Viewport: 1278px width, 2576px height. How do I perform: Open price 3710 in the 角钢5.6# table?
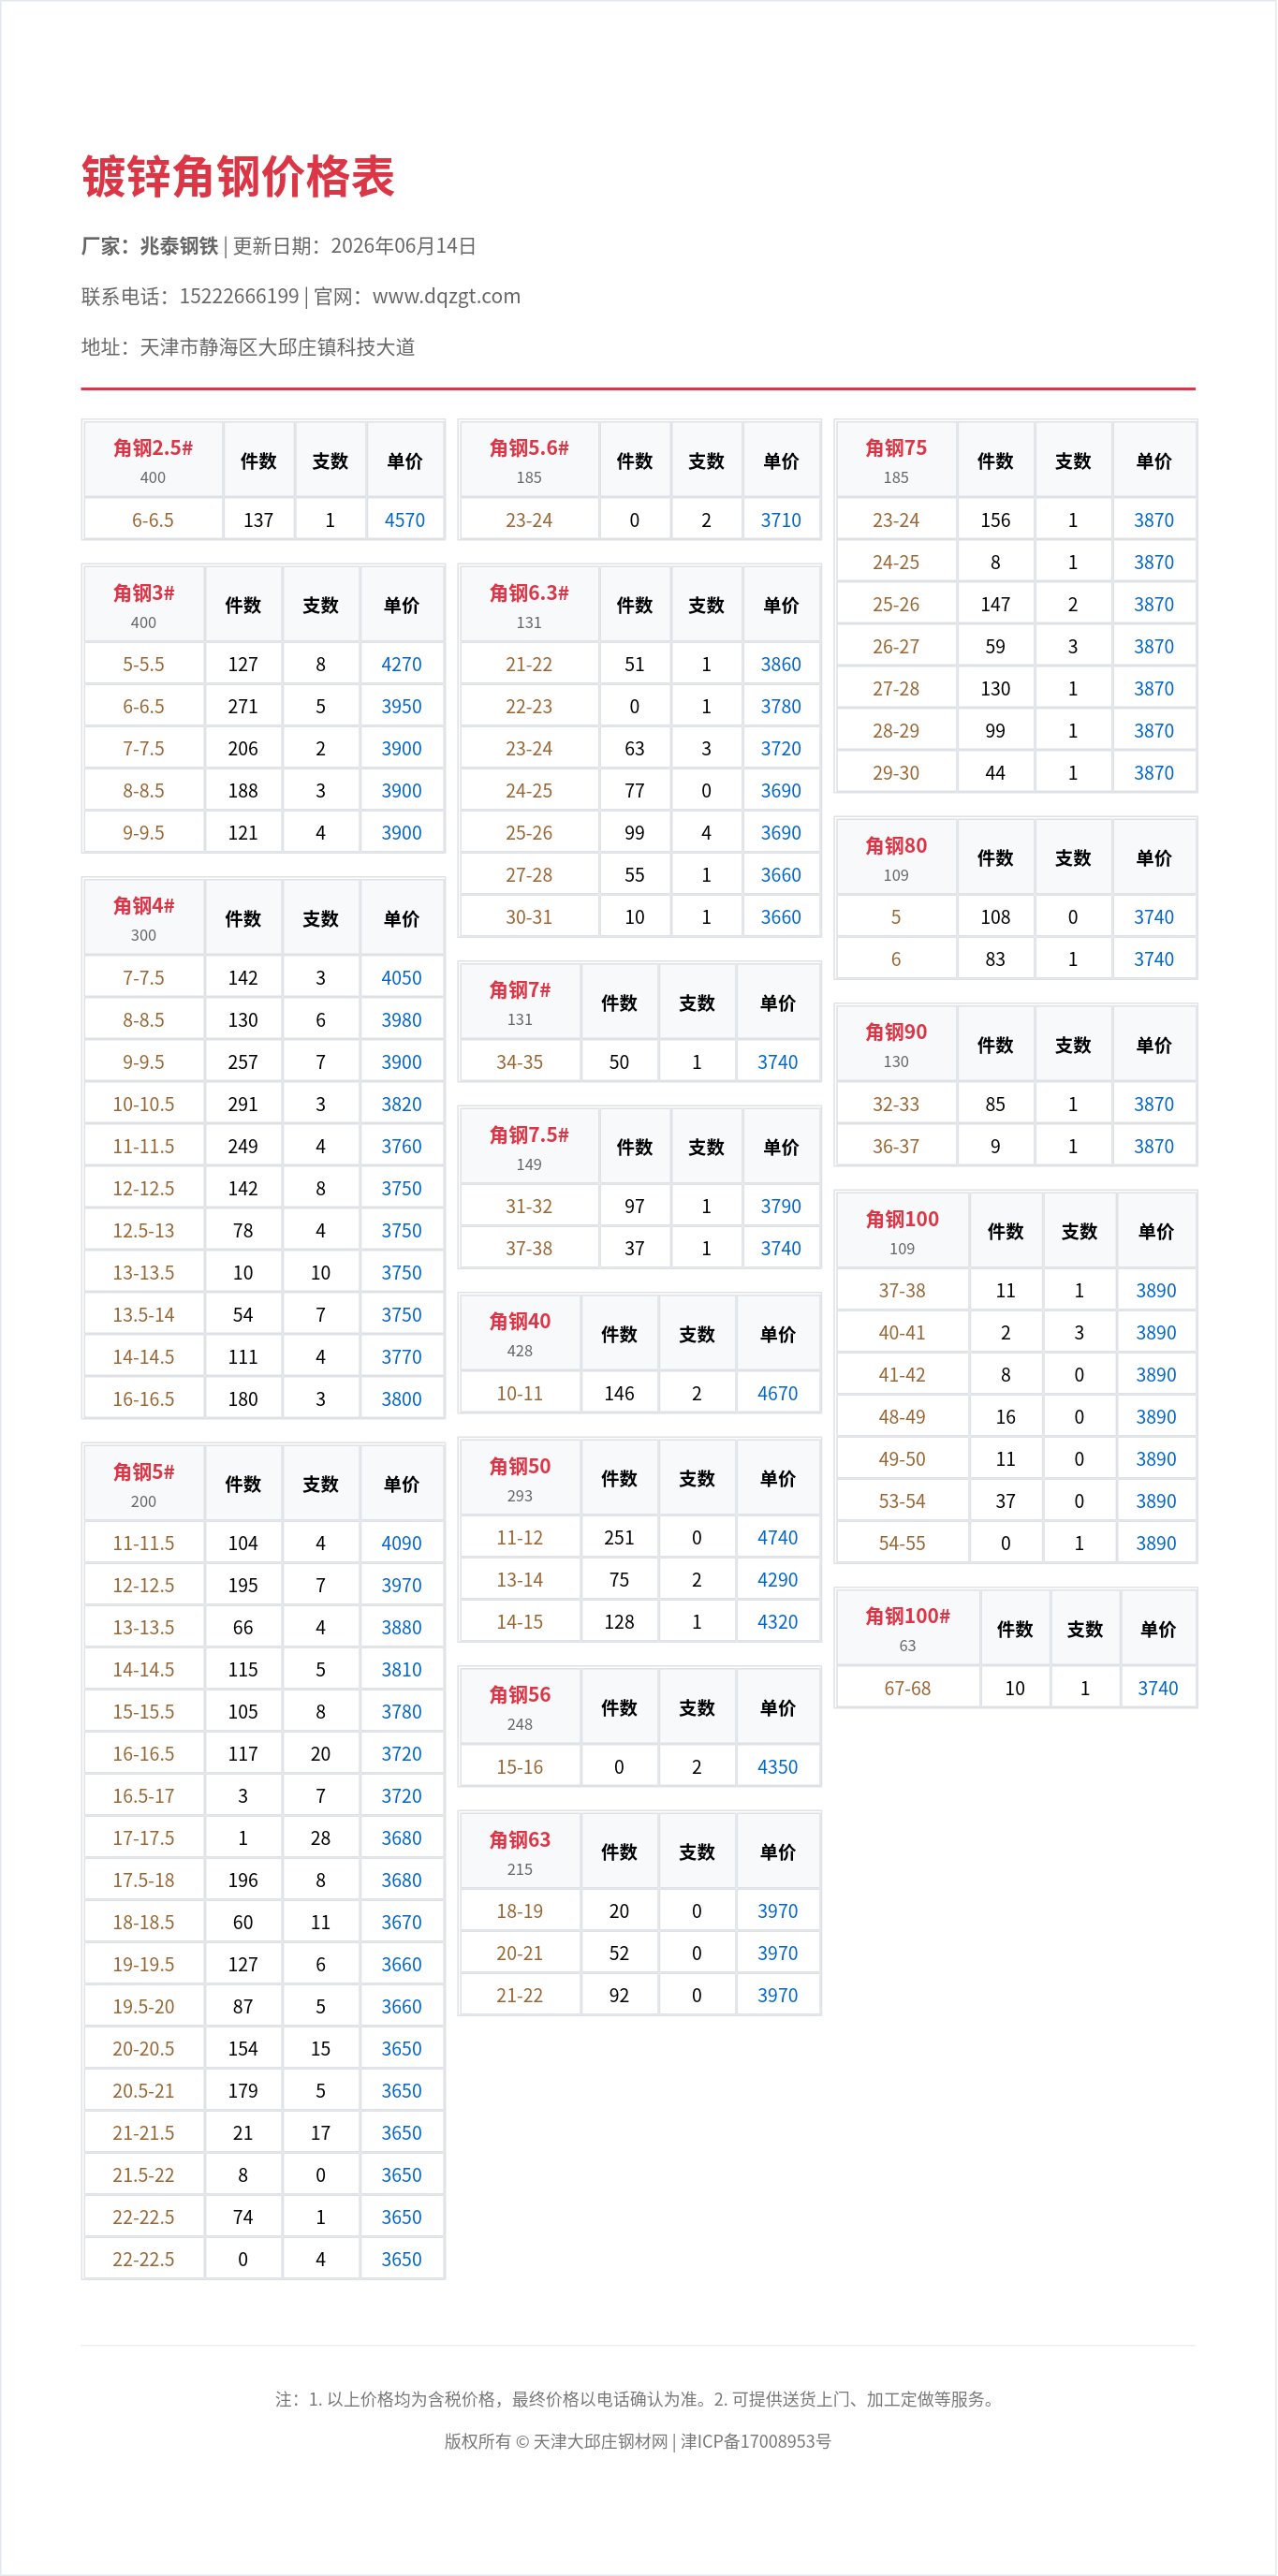pos(781,520)
